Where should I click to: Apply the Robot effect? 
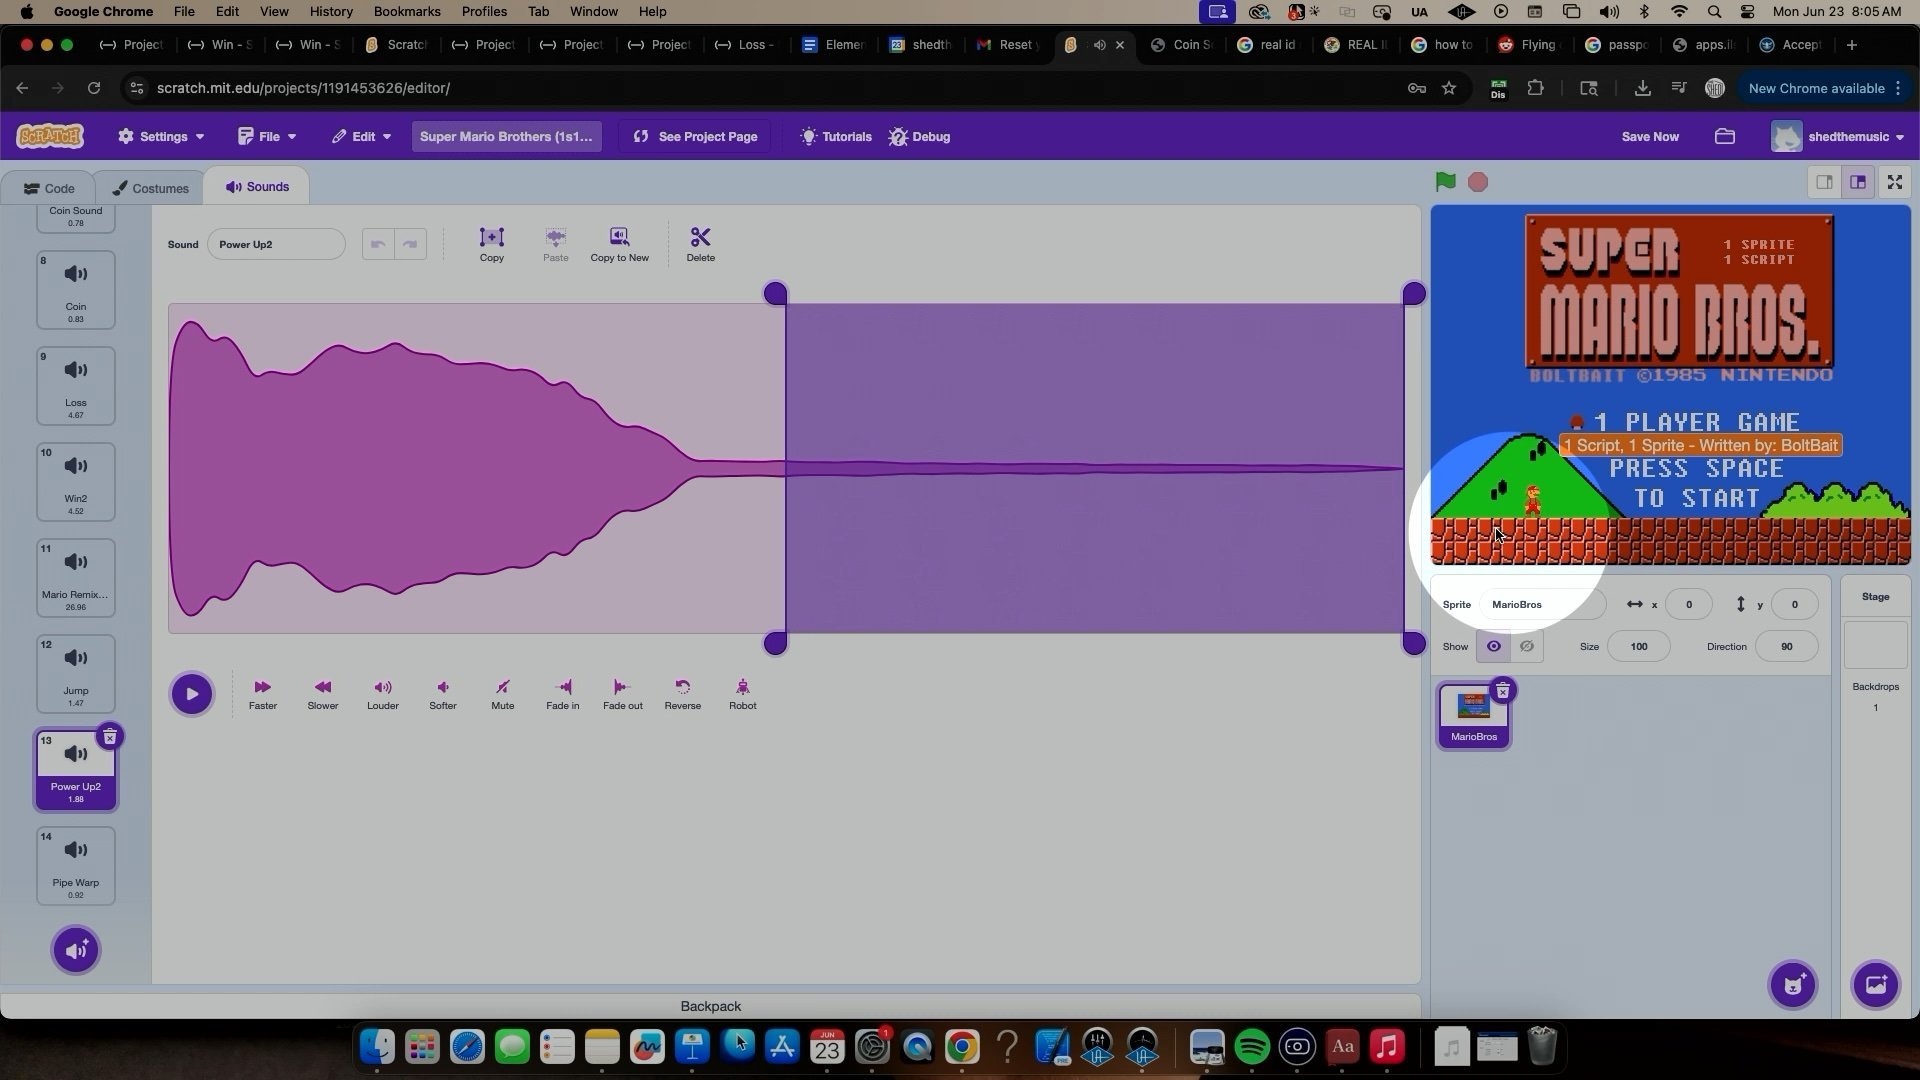[743, 694]
